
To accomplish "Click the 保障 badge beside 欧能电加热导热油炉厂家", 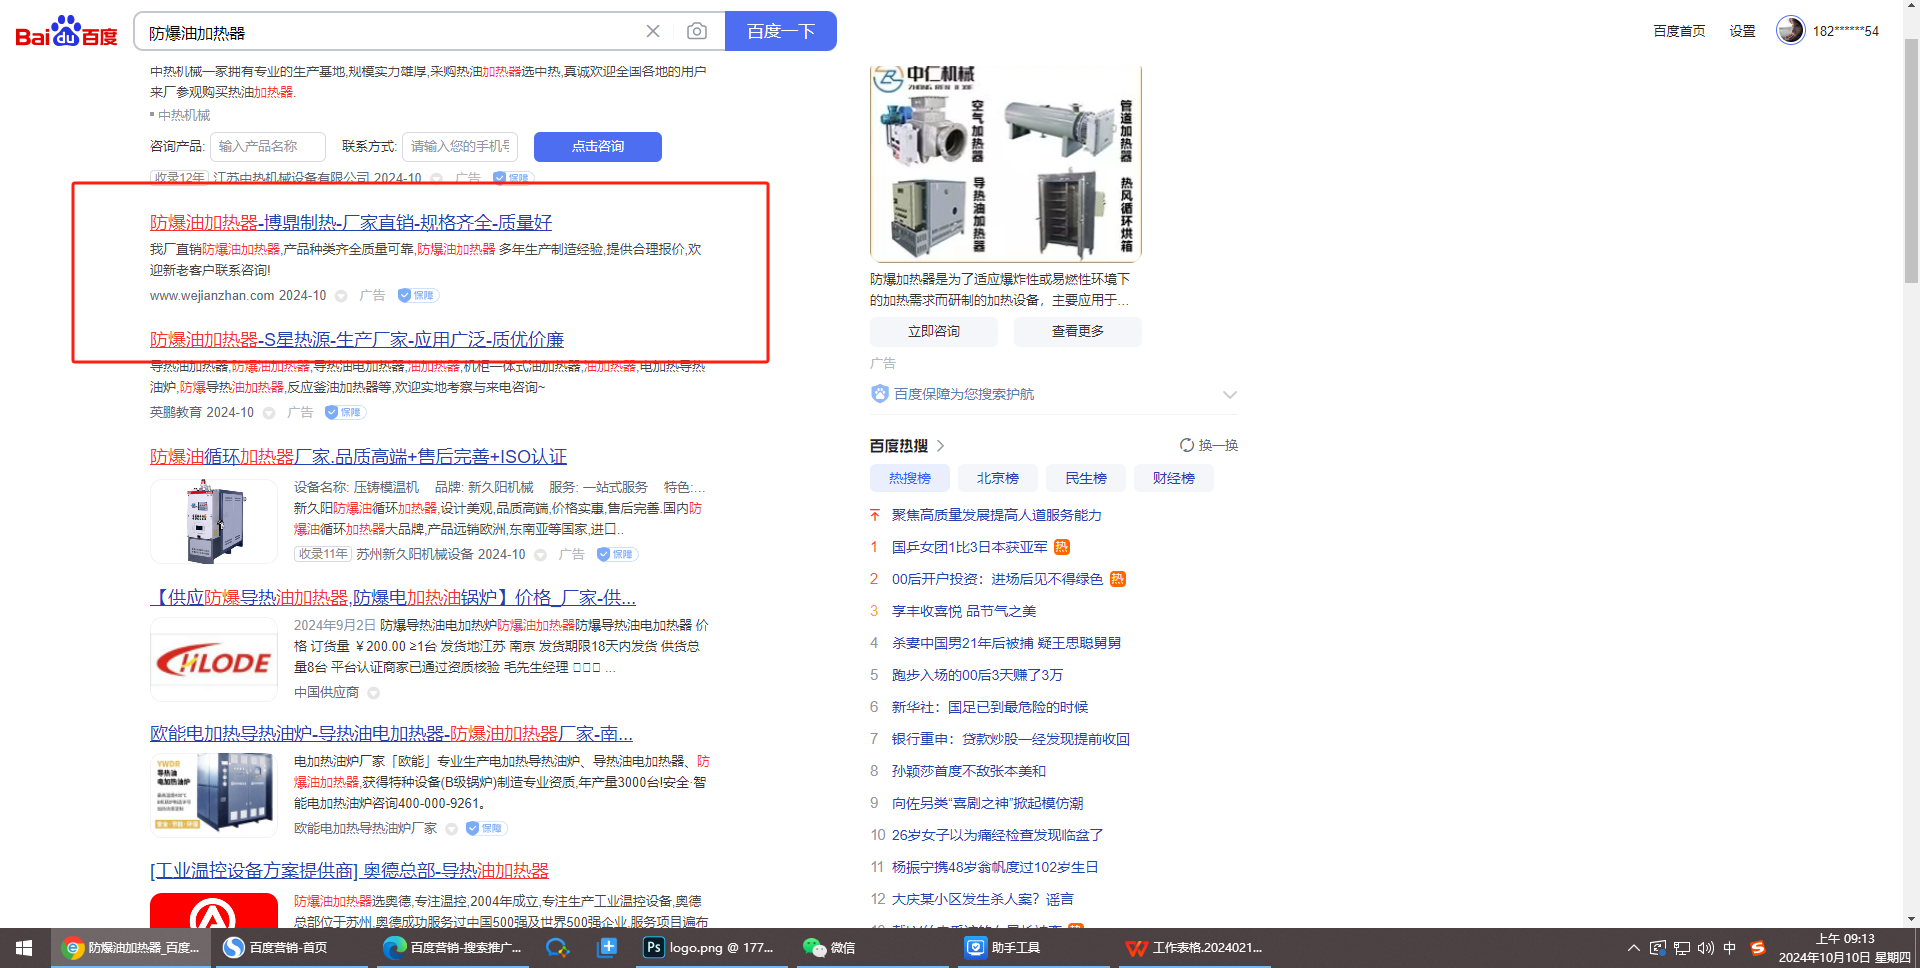I will tap(486, 828).
